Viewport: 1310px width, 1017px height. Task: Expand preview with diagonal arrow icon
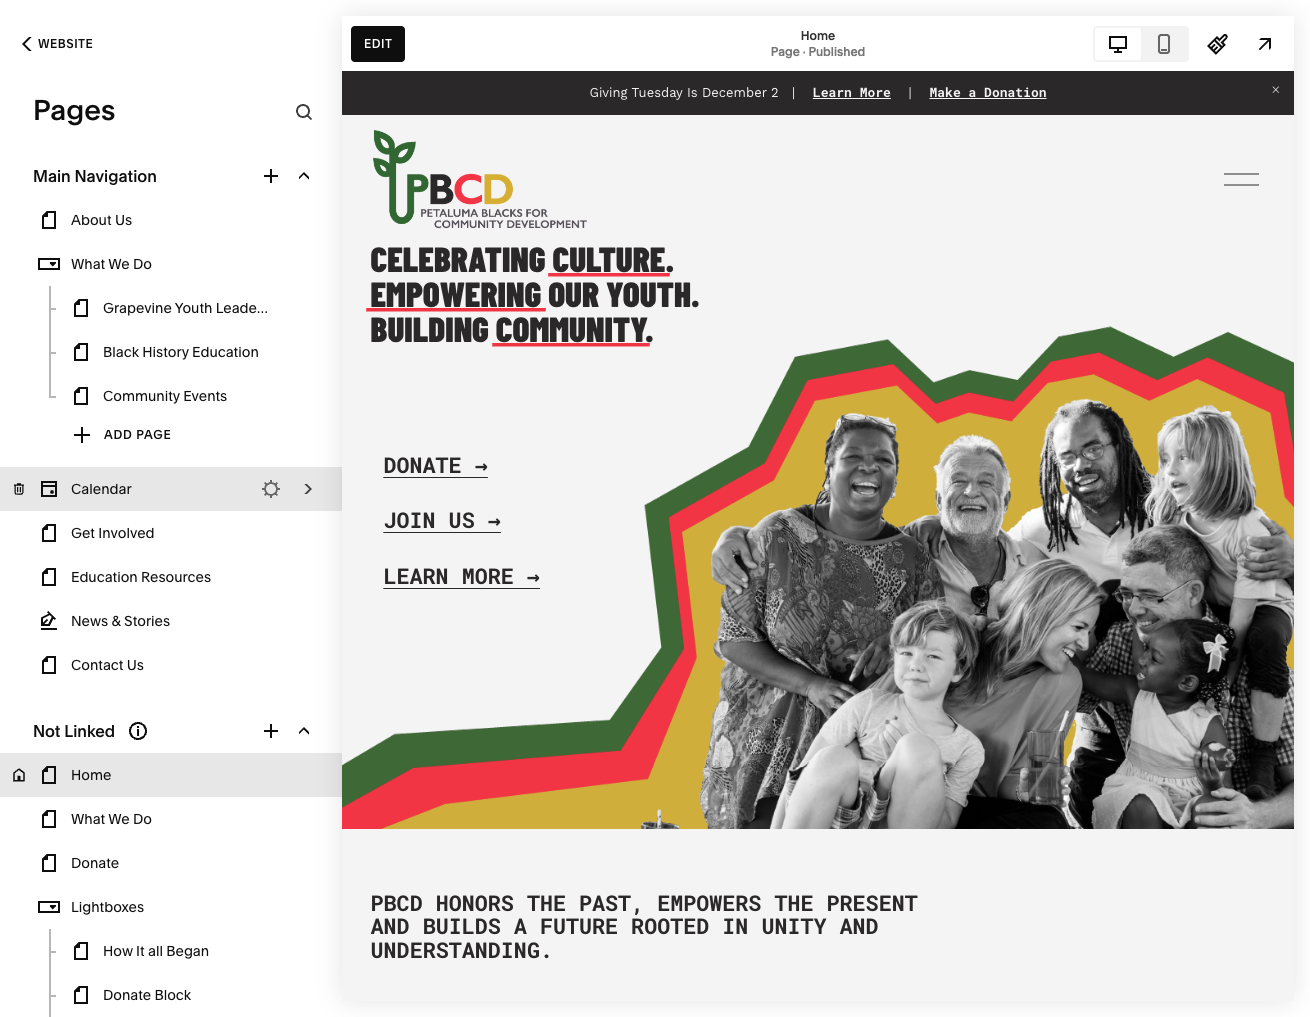pos(1265,44)
